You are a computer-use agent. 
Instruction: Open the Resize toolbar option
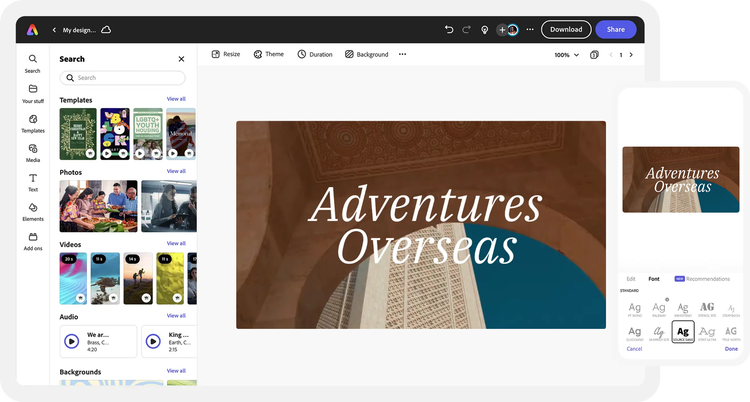(226, 54)
